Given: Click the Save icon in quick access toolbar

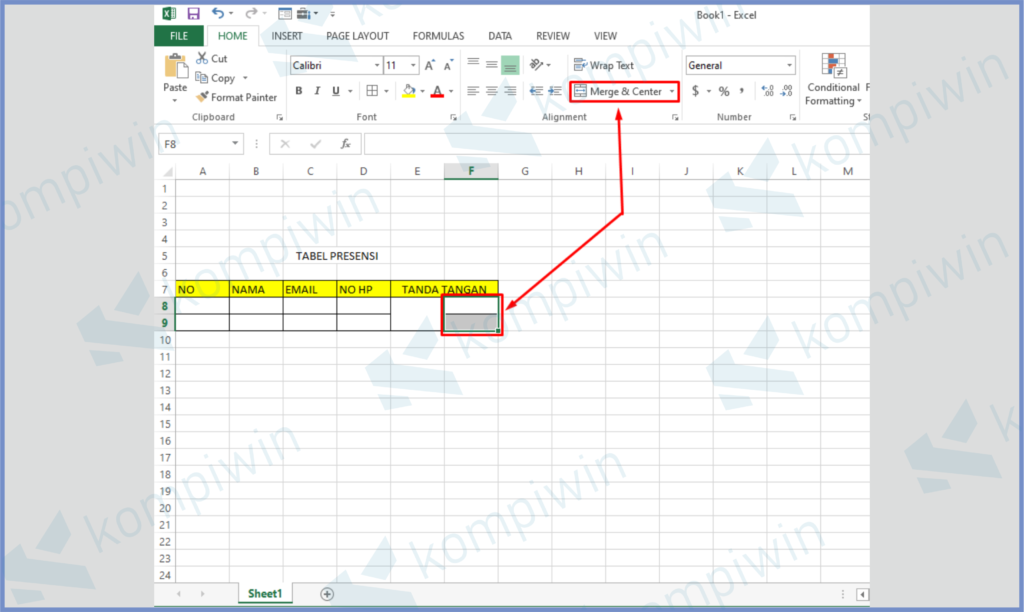Looking at the screenshot, I should (193, 14).
